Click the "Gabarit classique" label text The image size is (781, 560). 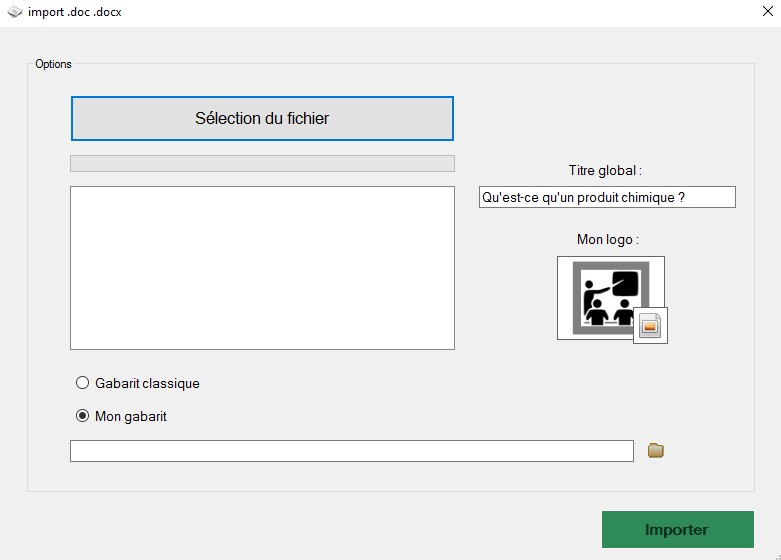point(147,383)
